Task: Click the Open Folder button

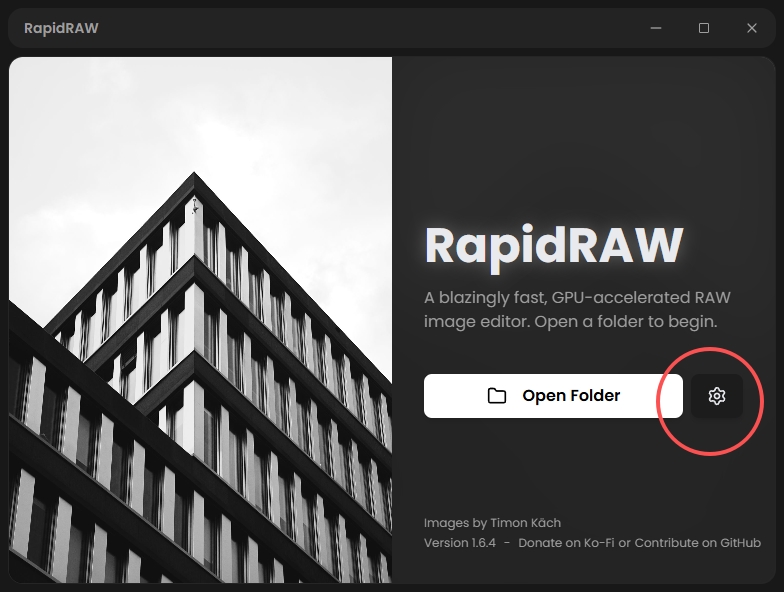Action: 553,396
